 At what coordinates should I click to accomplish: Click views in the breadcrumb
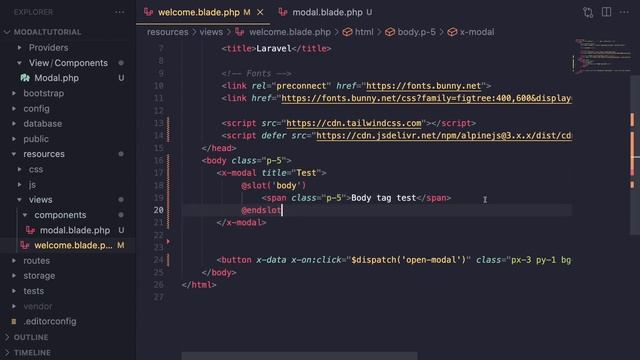(211, 32)
